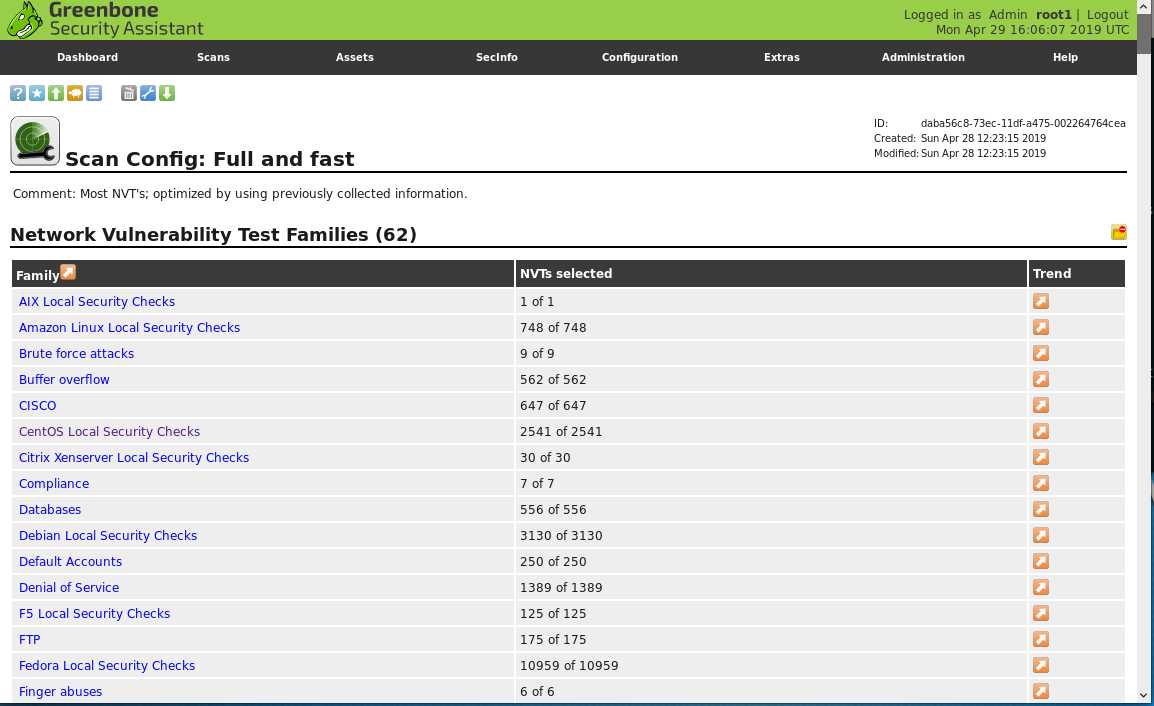Open the Databases family link
Screen dimensions: 1154x706
pyautogui.click(x=50, y=509)
